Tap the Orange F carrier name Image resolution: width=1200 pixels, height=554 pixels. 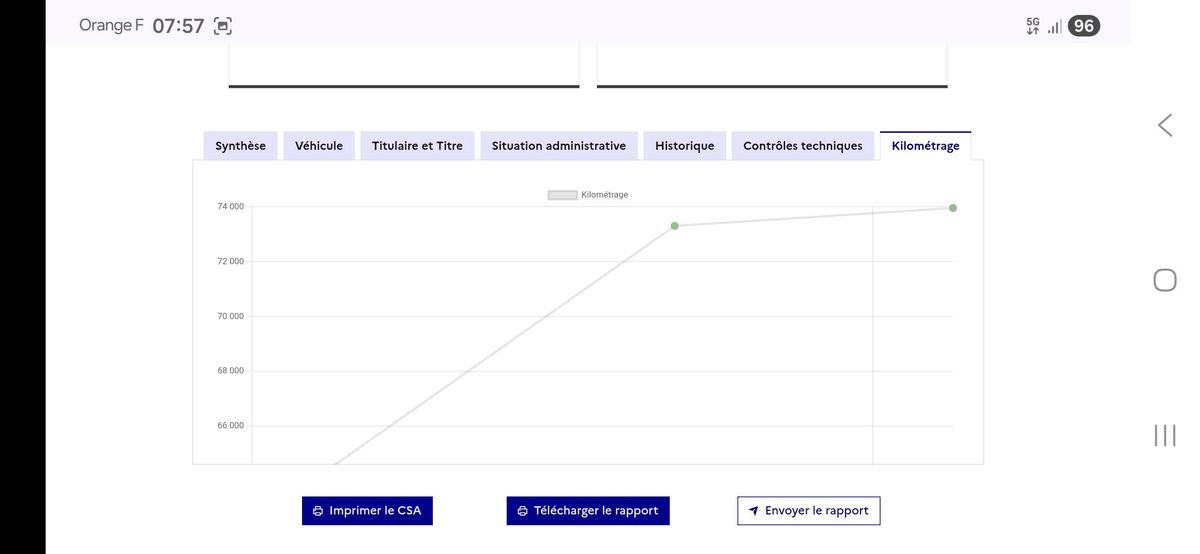point(111,25)
